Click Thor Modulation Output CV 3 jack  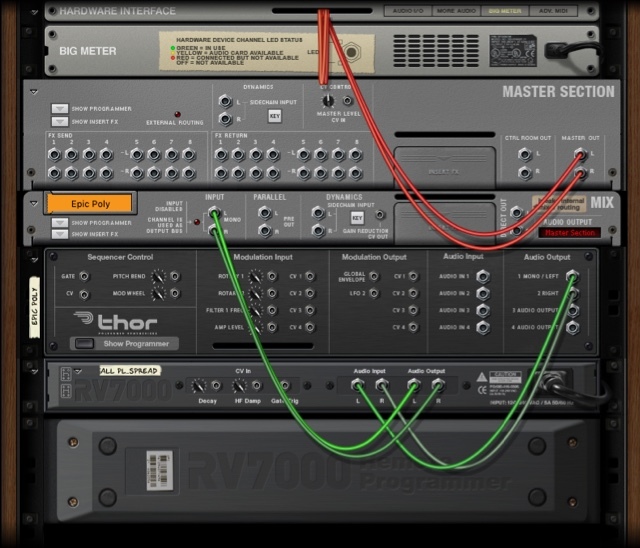(413, 310)
